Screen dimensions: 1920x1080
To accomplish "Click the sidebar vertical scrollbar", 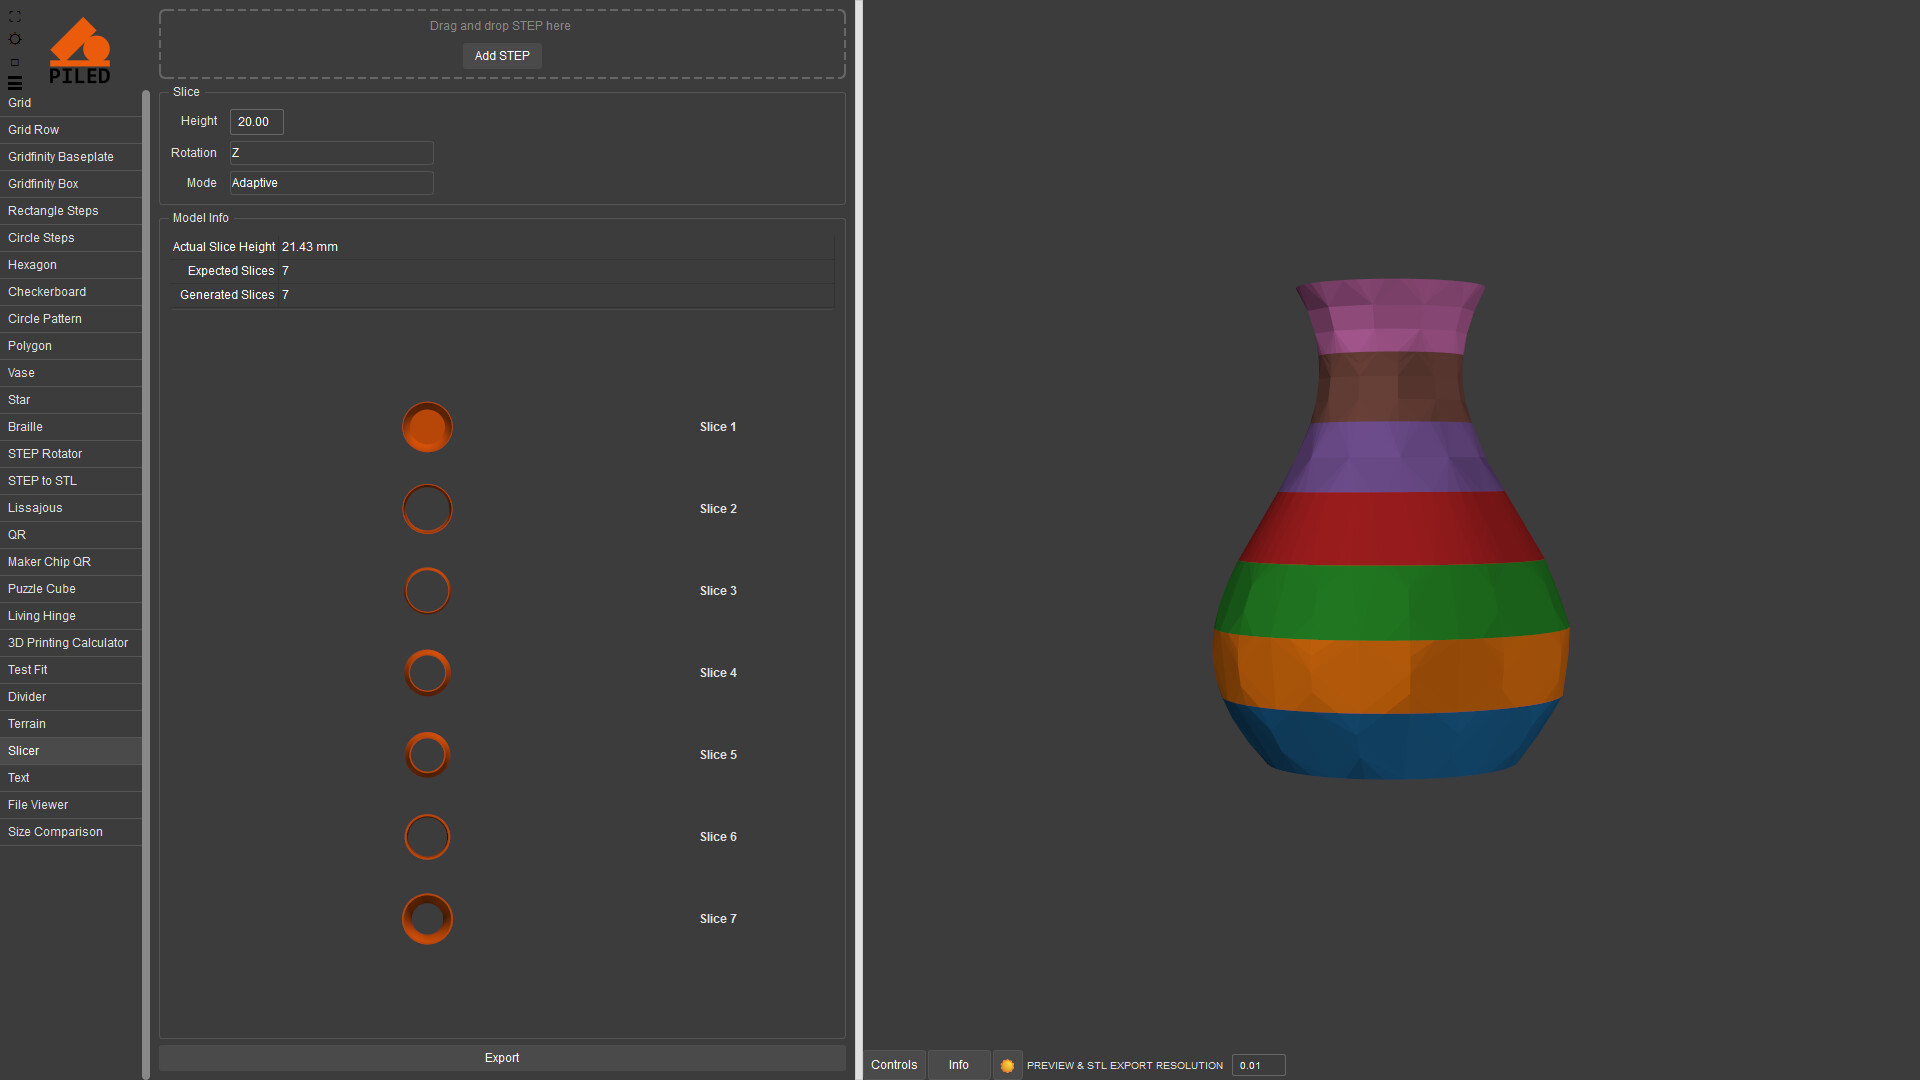I will [146, 580].
